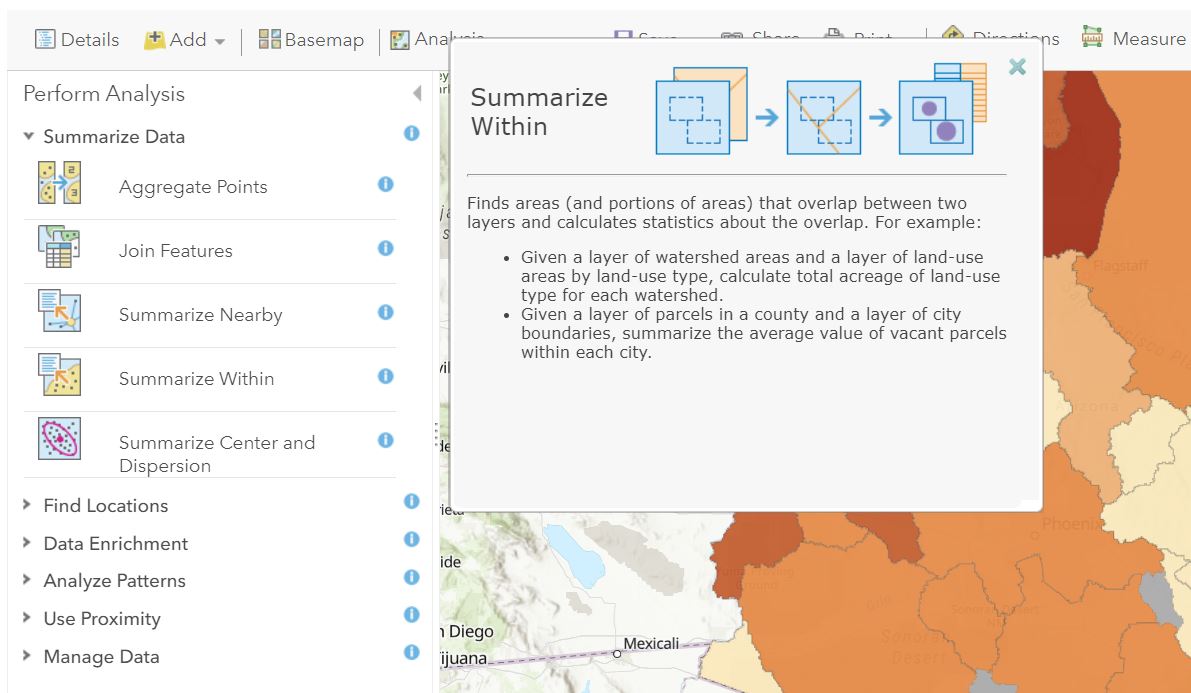The width and height of the screenshot is (1191, 693).
Task: Open the Basemap gallery
Action: click(x=311, y=40)
